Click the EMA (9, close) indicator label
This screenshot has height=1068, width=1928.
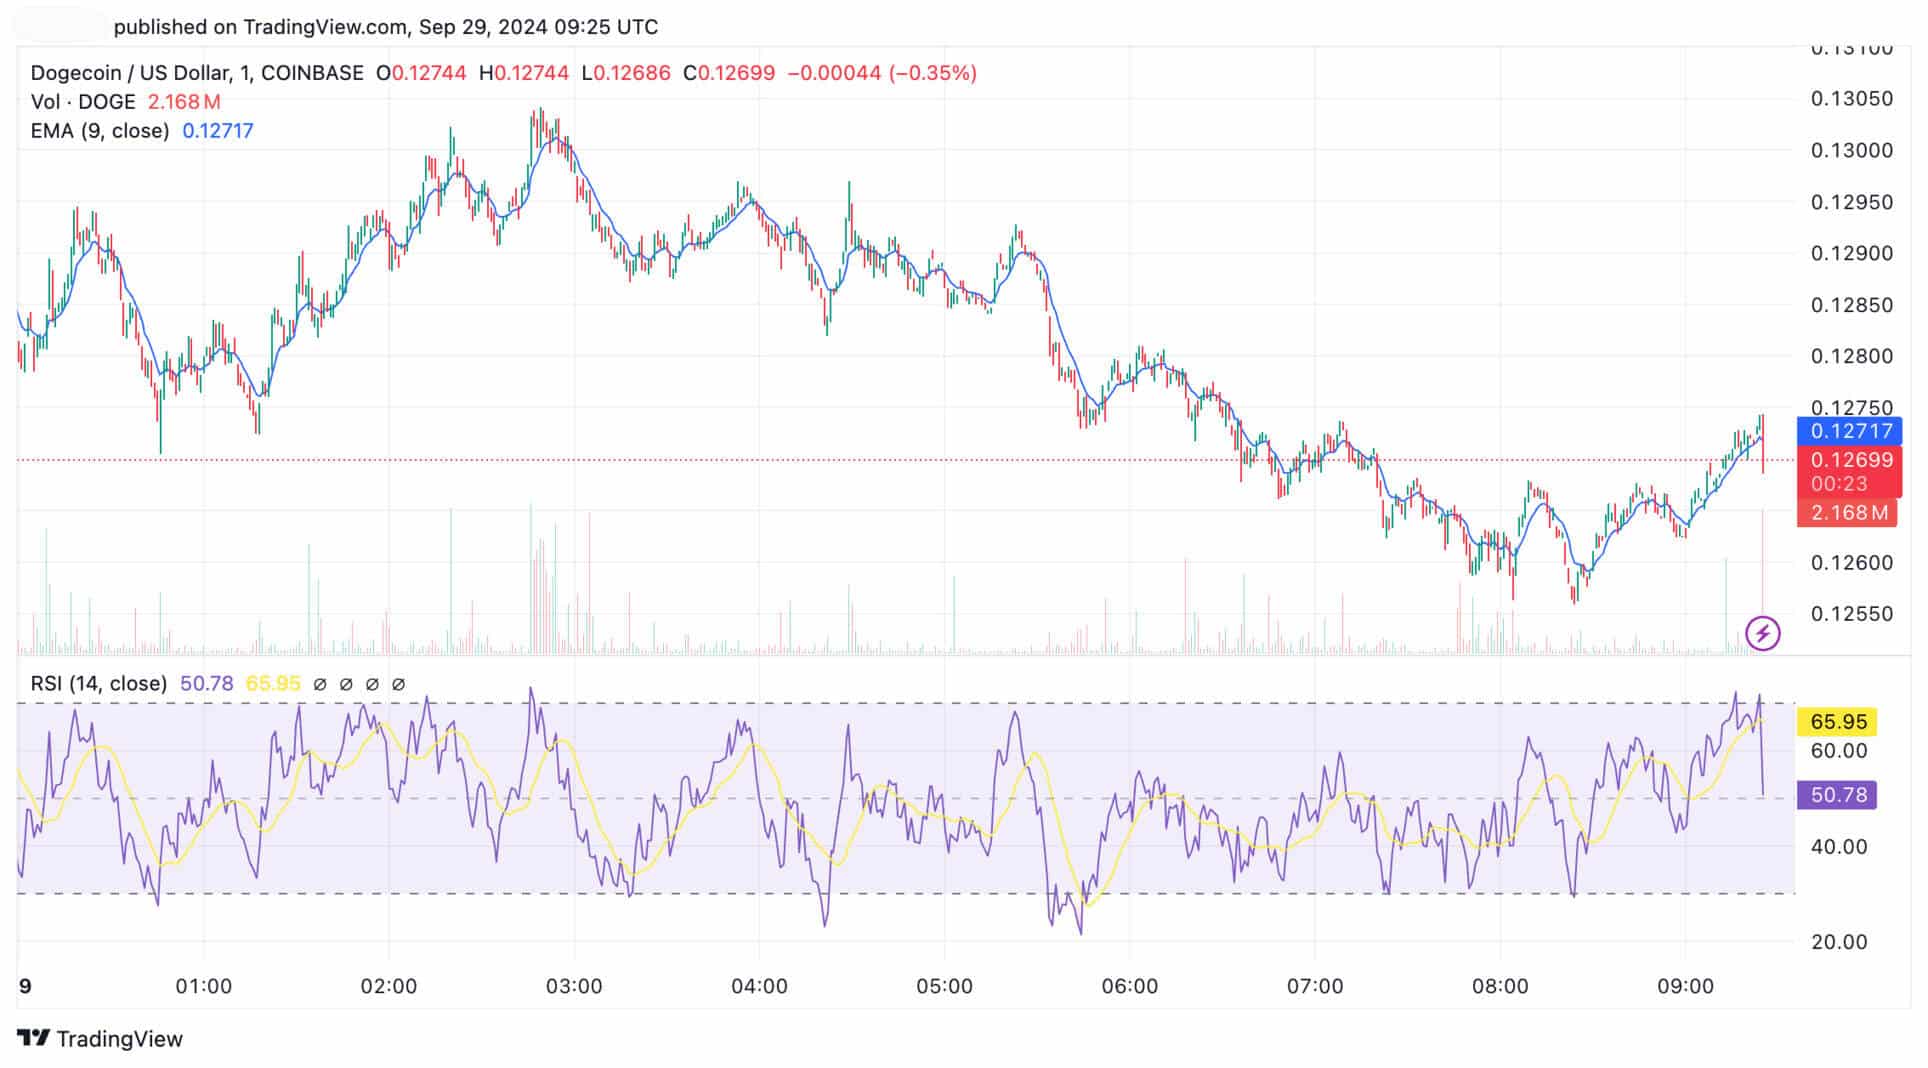[x=100, y=131]
